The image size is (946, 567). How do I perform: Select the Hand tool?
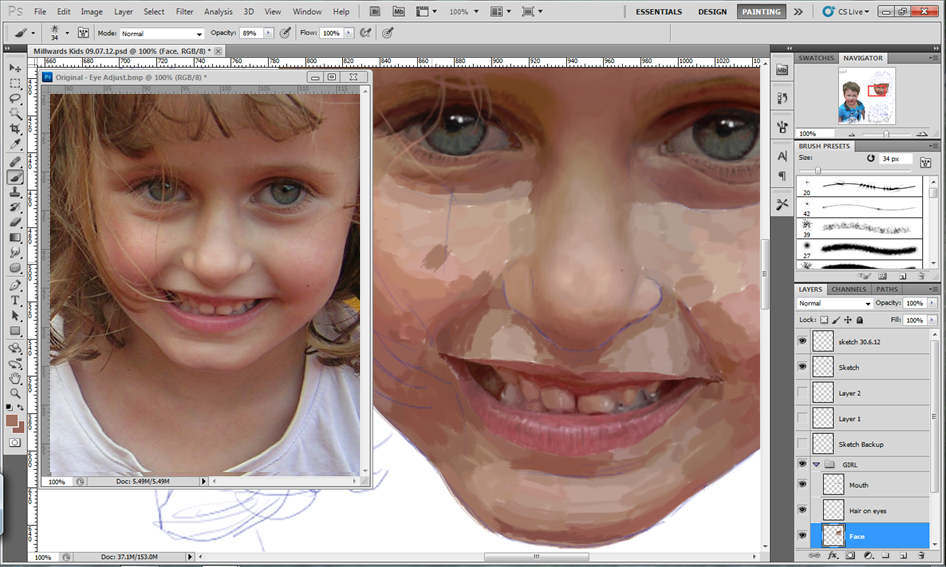pos(15,379)
